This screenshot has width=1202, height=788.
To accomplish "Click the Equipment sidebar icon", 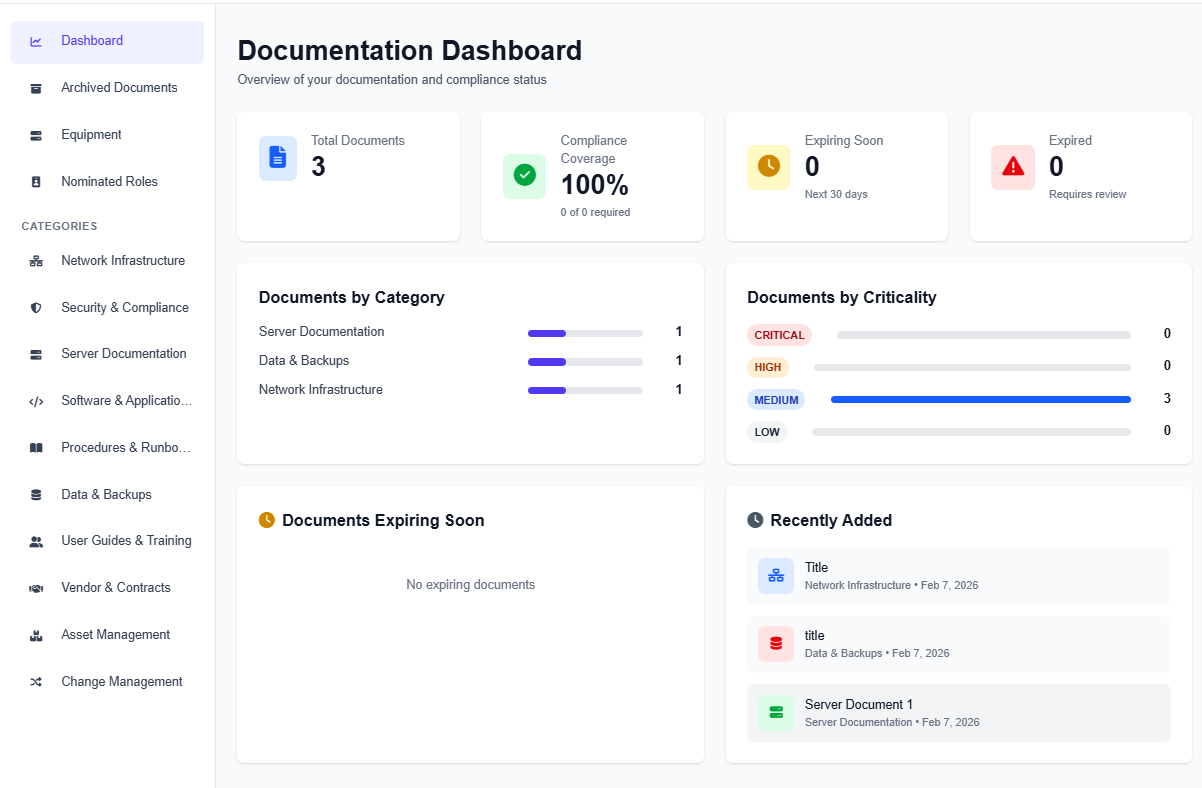I will click(x=36, y=134).
